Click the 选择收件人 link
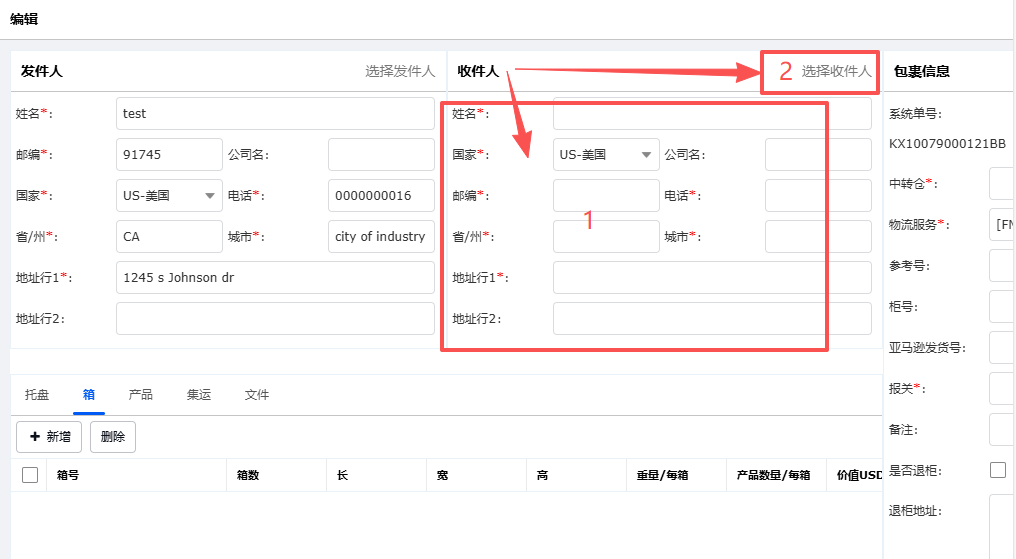 click(x=836, y=72)
